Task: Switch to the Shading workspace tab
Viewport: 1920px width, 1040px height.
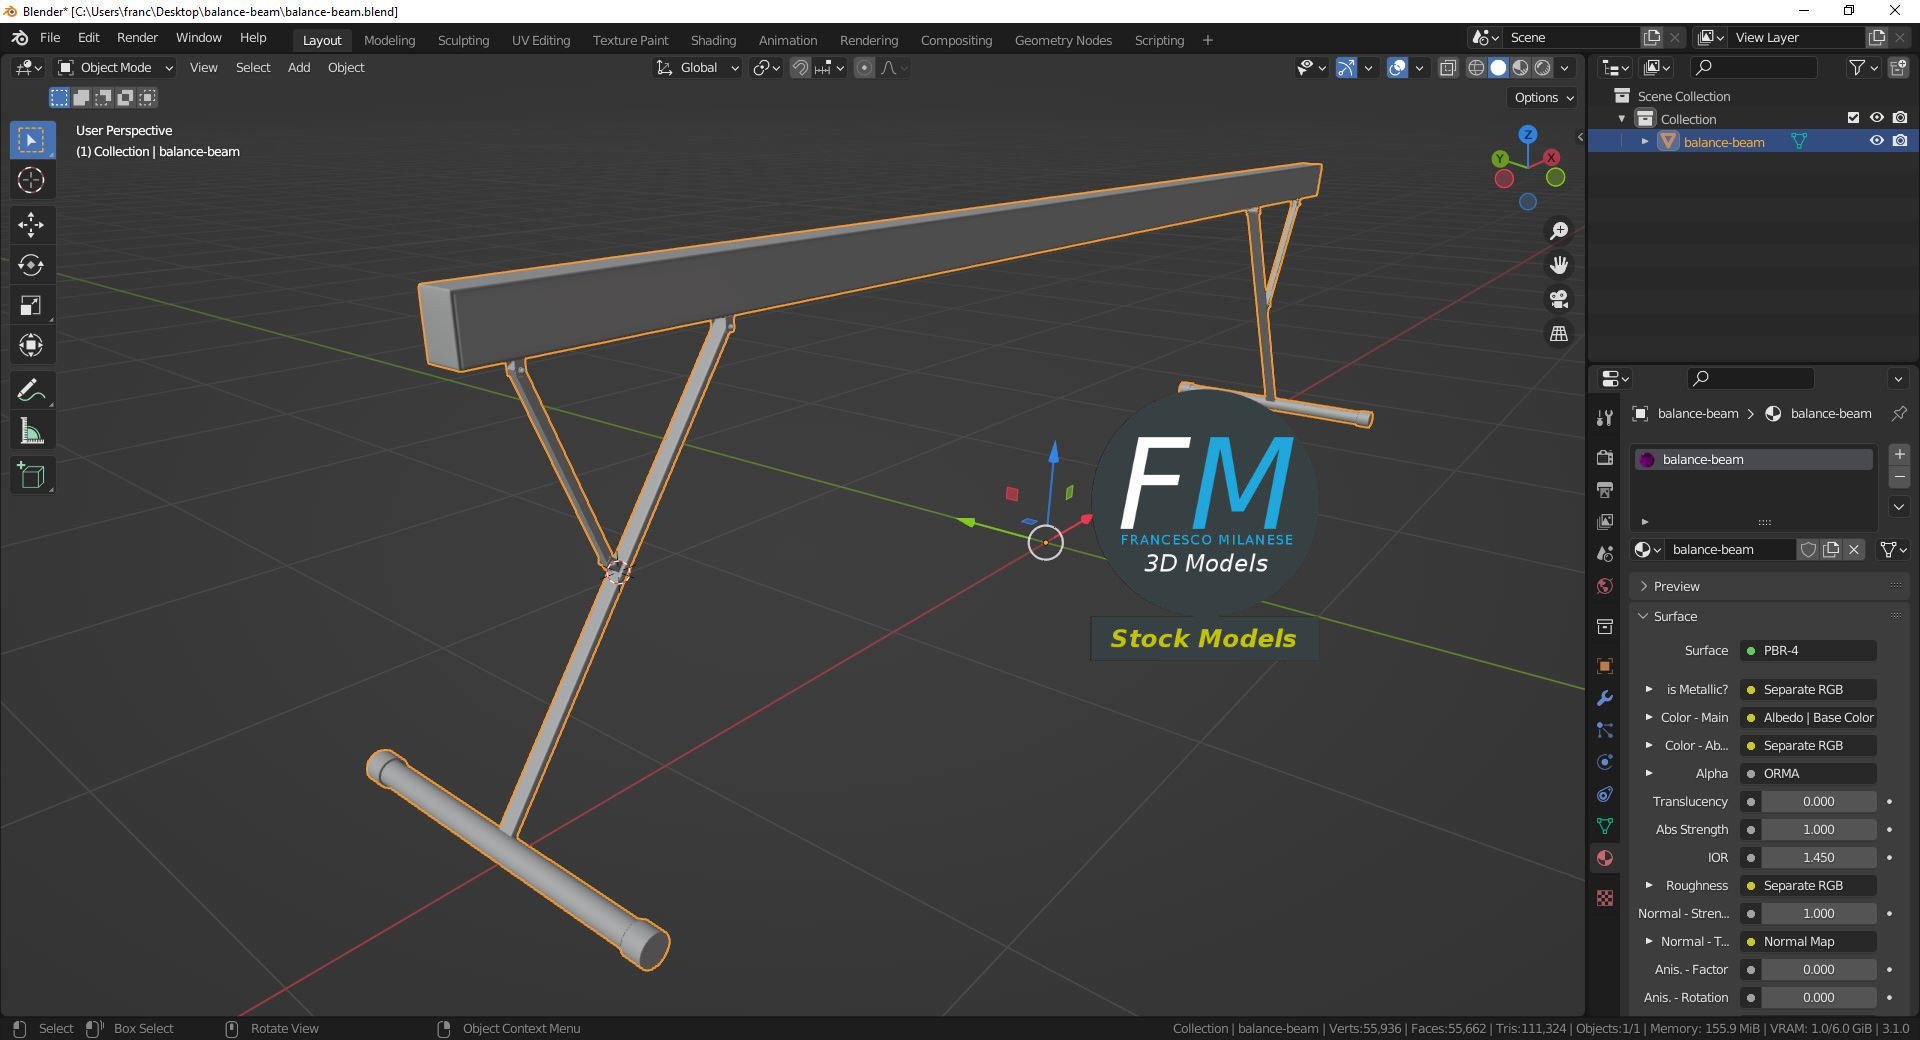Action: point(713,40)
